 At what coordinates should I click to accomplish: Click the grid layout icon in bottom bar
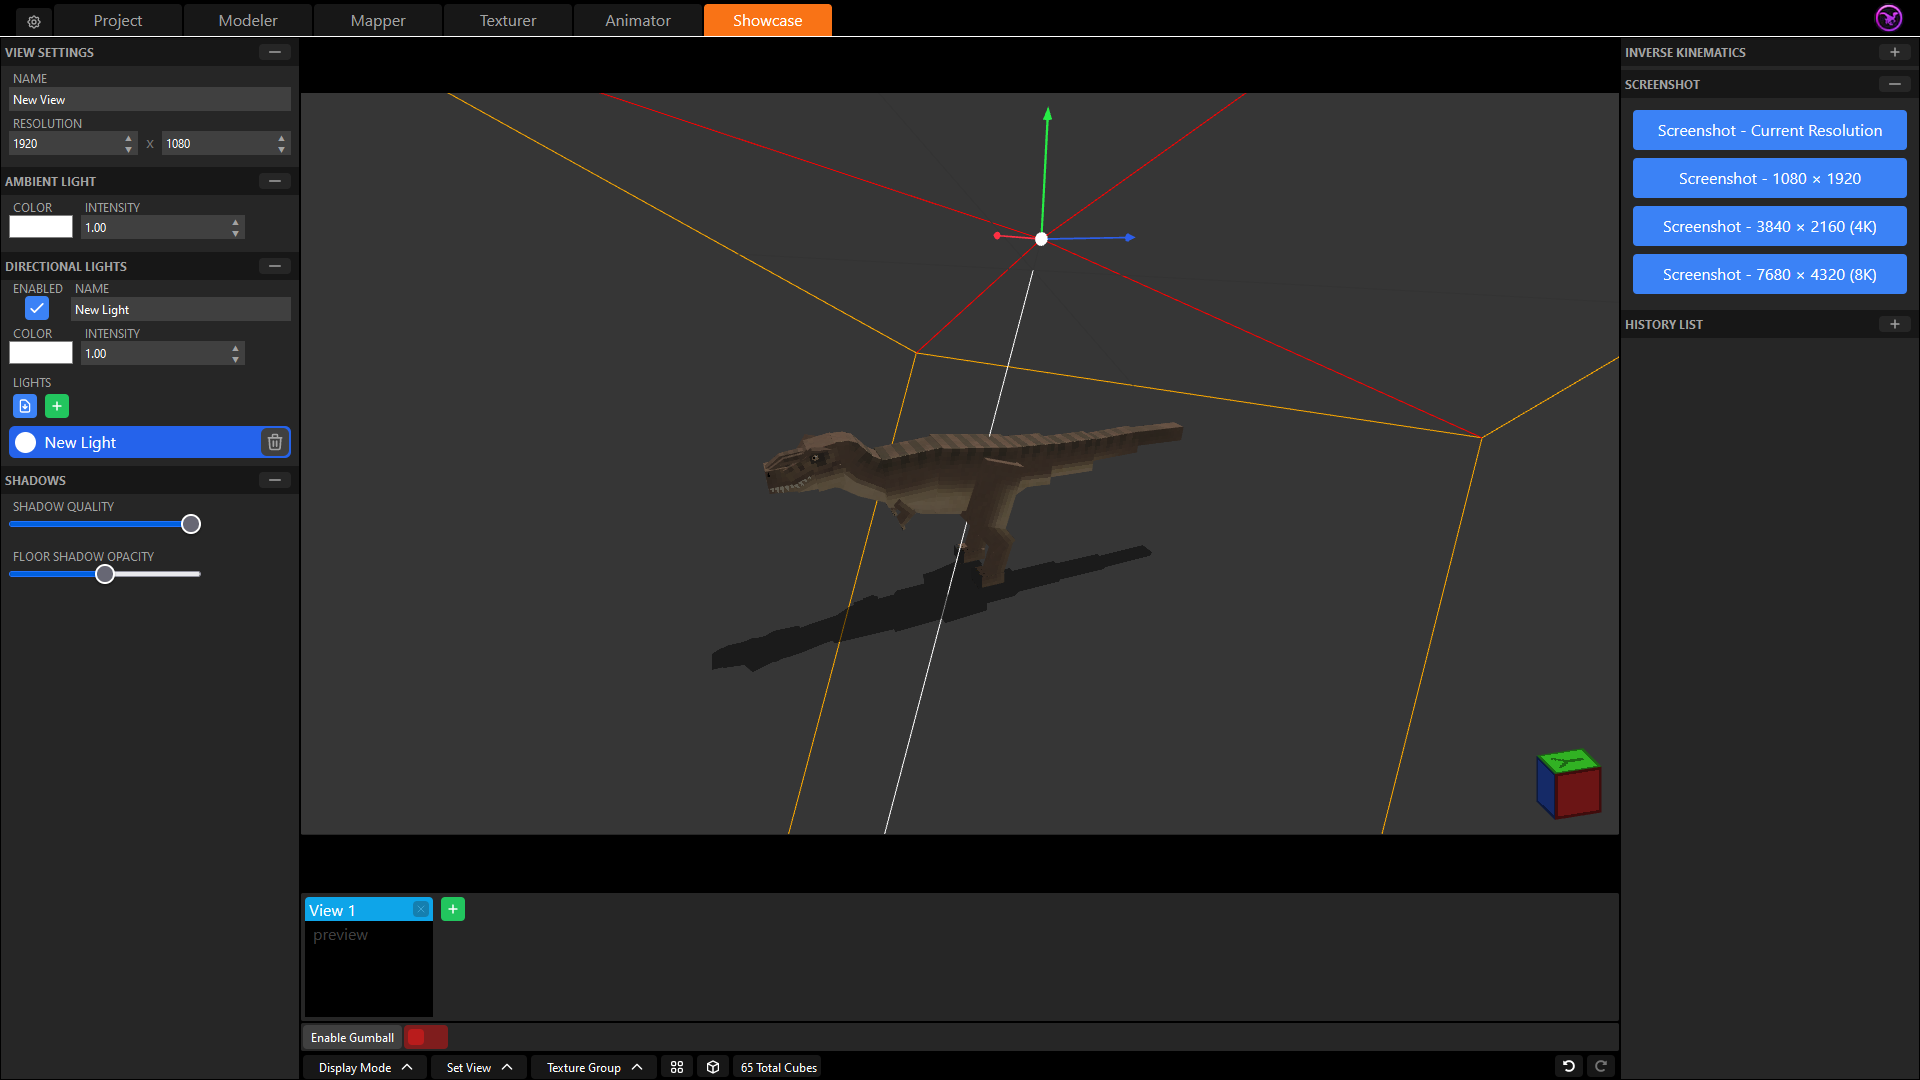[677, 1067]
